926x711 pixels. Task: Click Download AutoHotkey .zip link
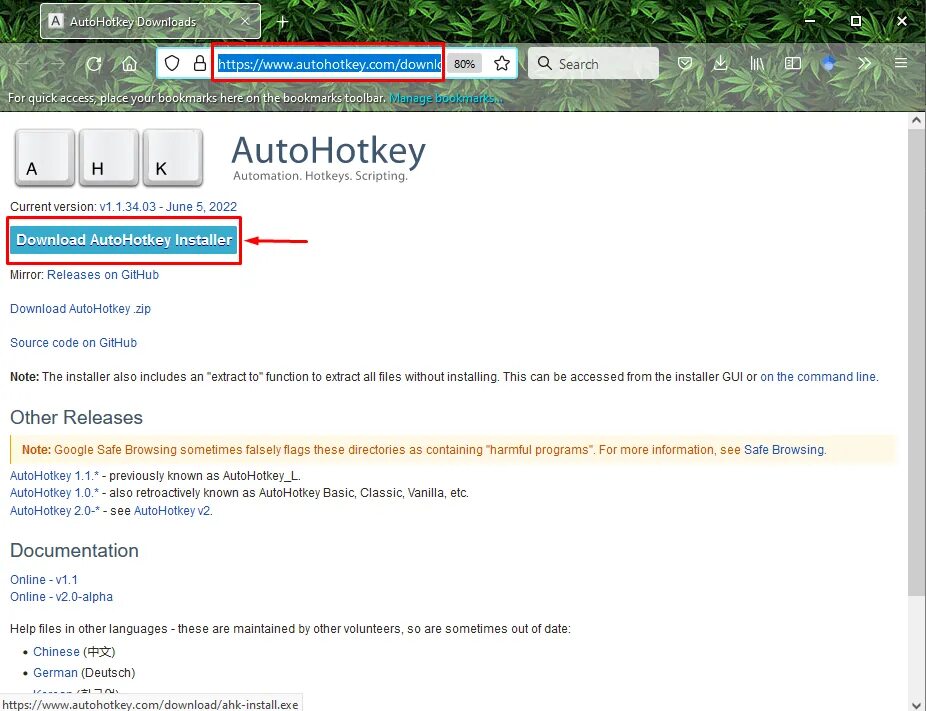pos(80,309)
